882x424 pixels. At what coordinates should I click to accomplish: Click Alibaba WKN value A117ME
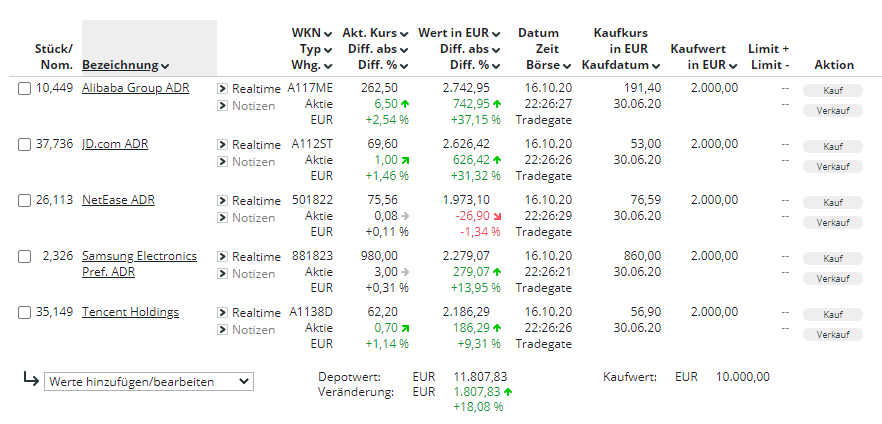pos(310,88)
